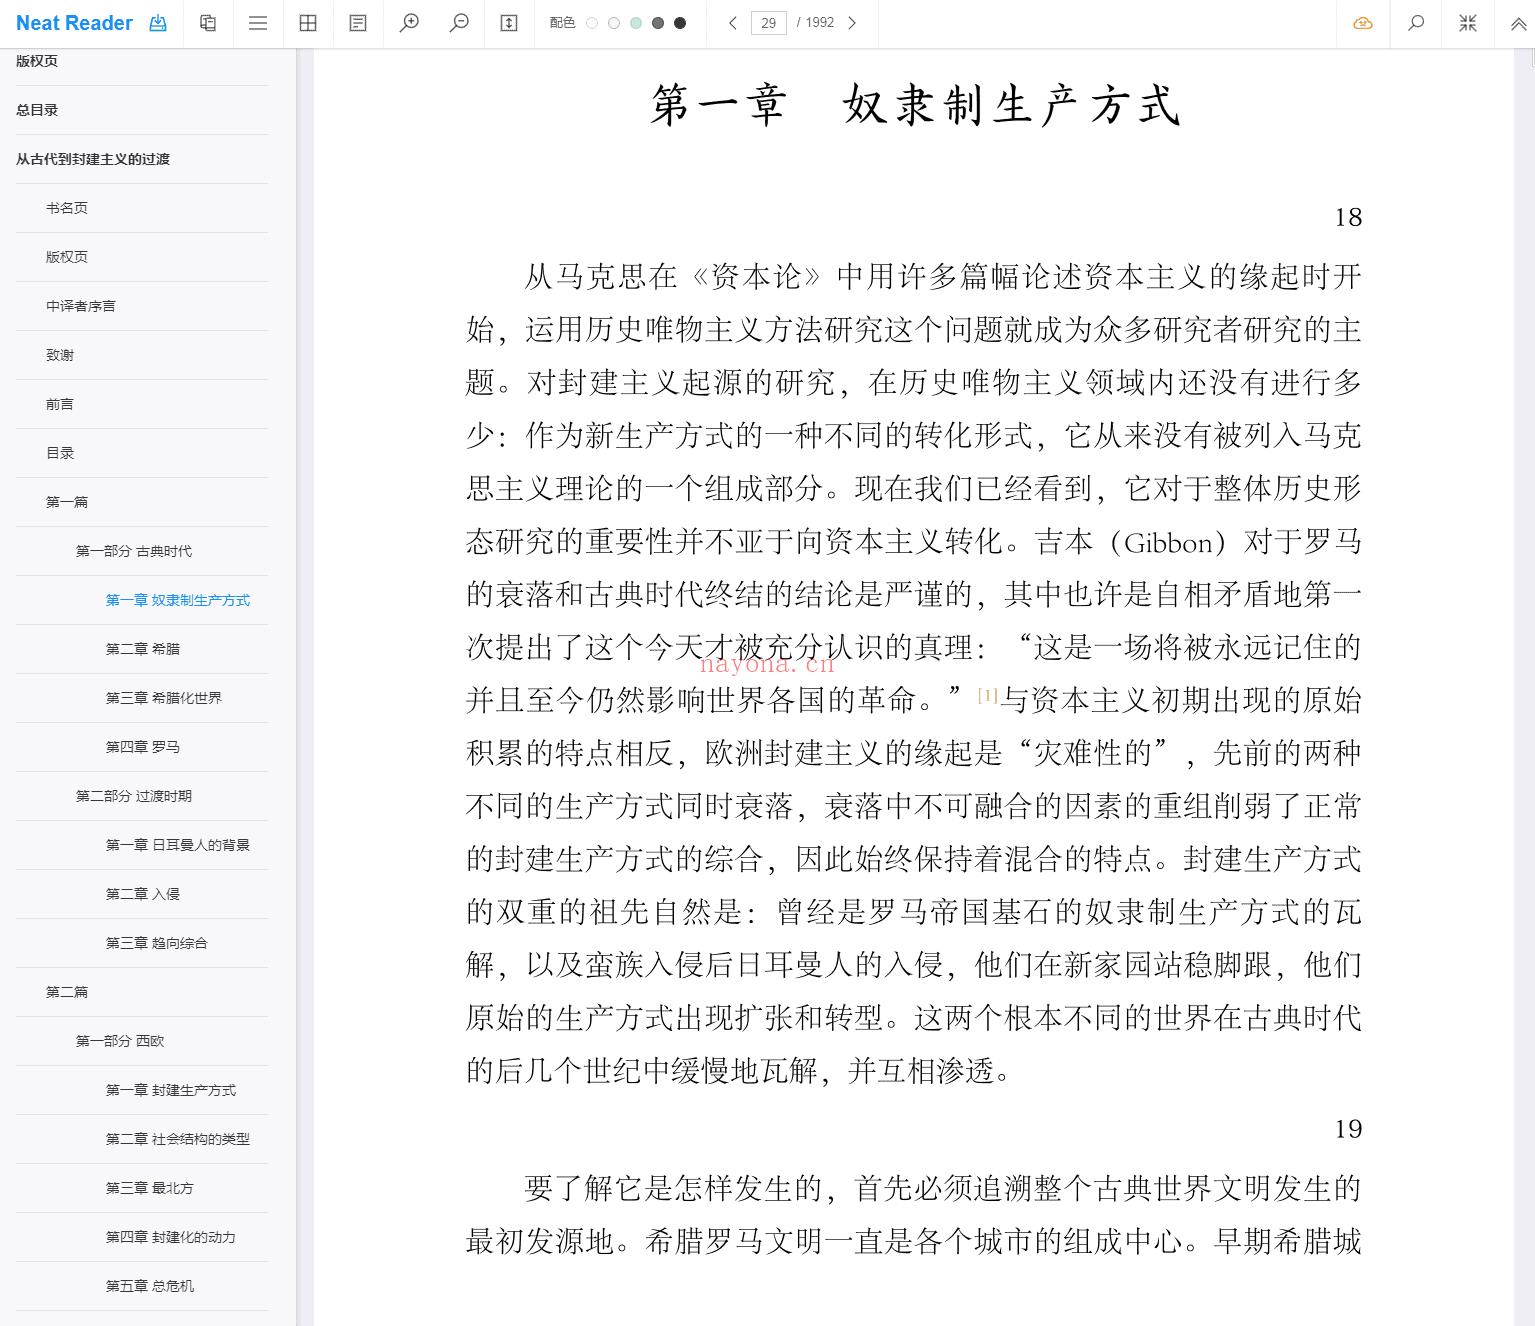
Task: Click the word Gibbon in the paragraph
Action: click(1169, 543)
